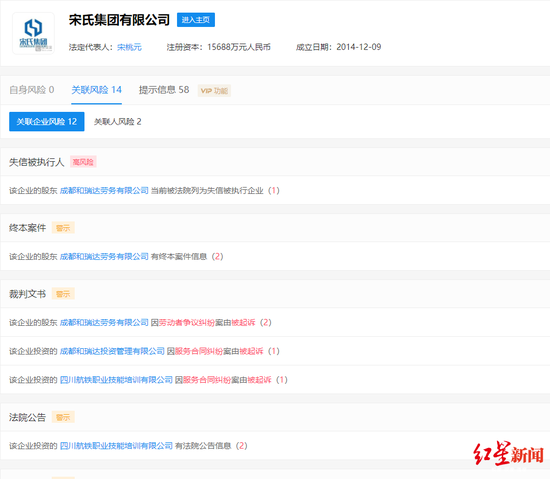Viewport: 550px width, 479px height.
Task: Click the 进入主页 button
Action: tap(196, 20)
